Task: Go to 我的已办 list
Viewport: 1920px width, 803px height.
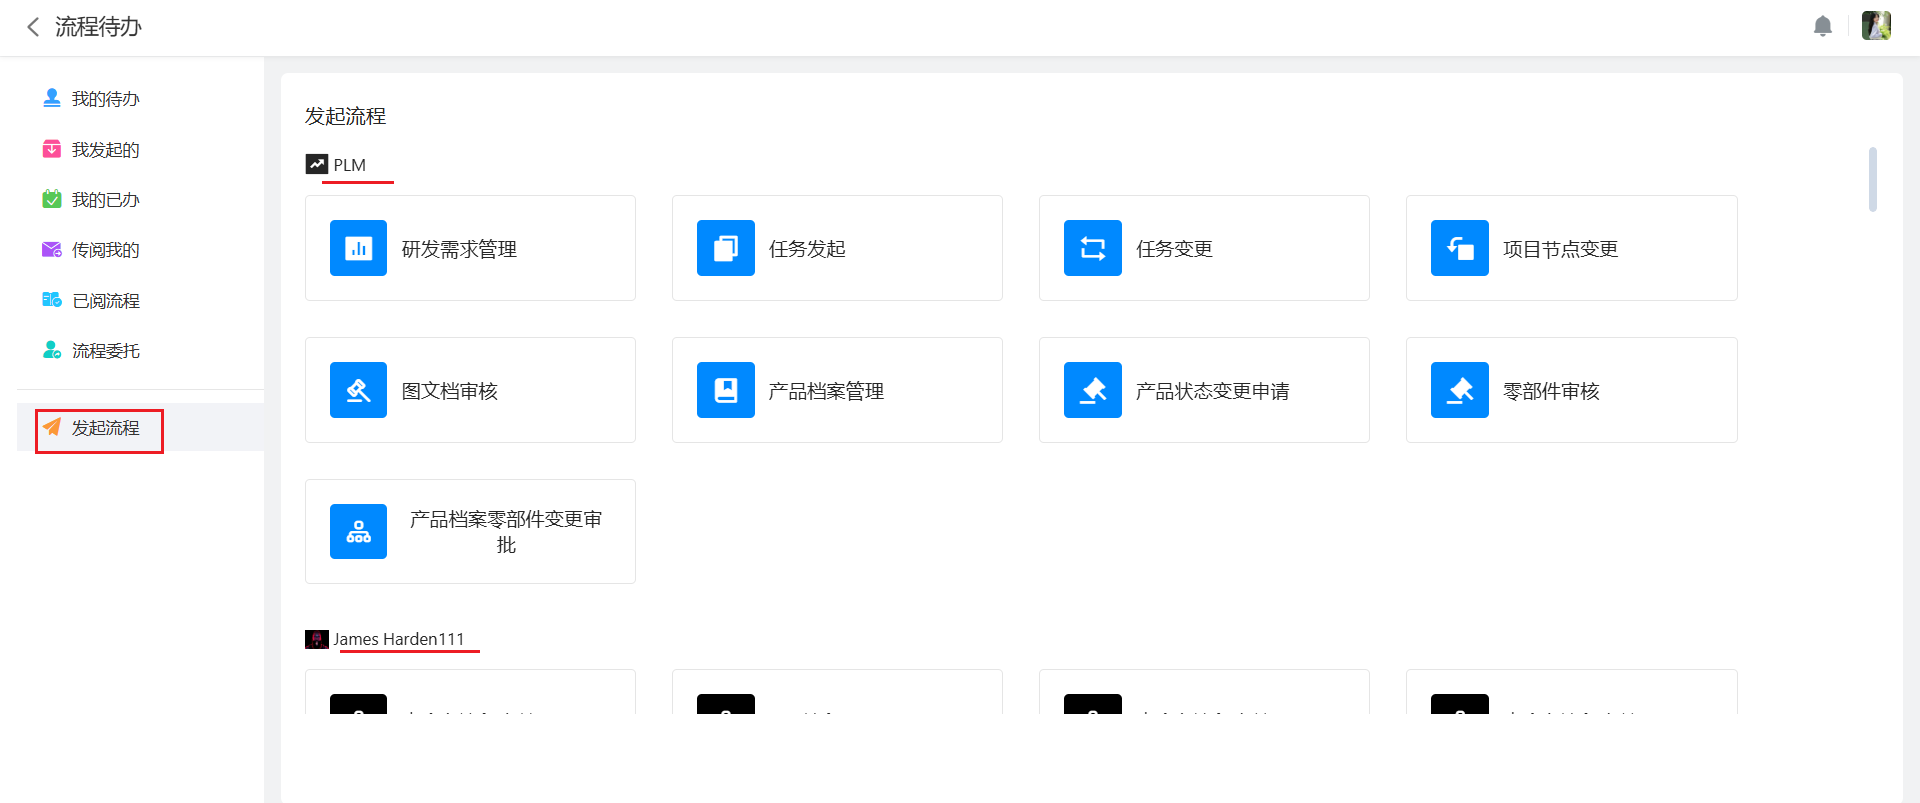Action: point(105,200)
